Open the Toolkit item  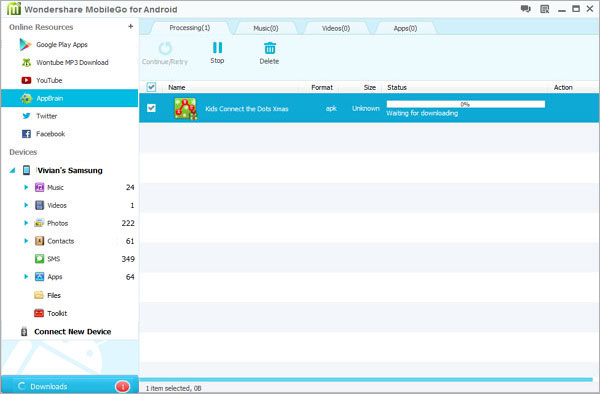[57, 313]
